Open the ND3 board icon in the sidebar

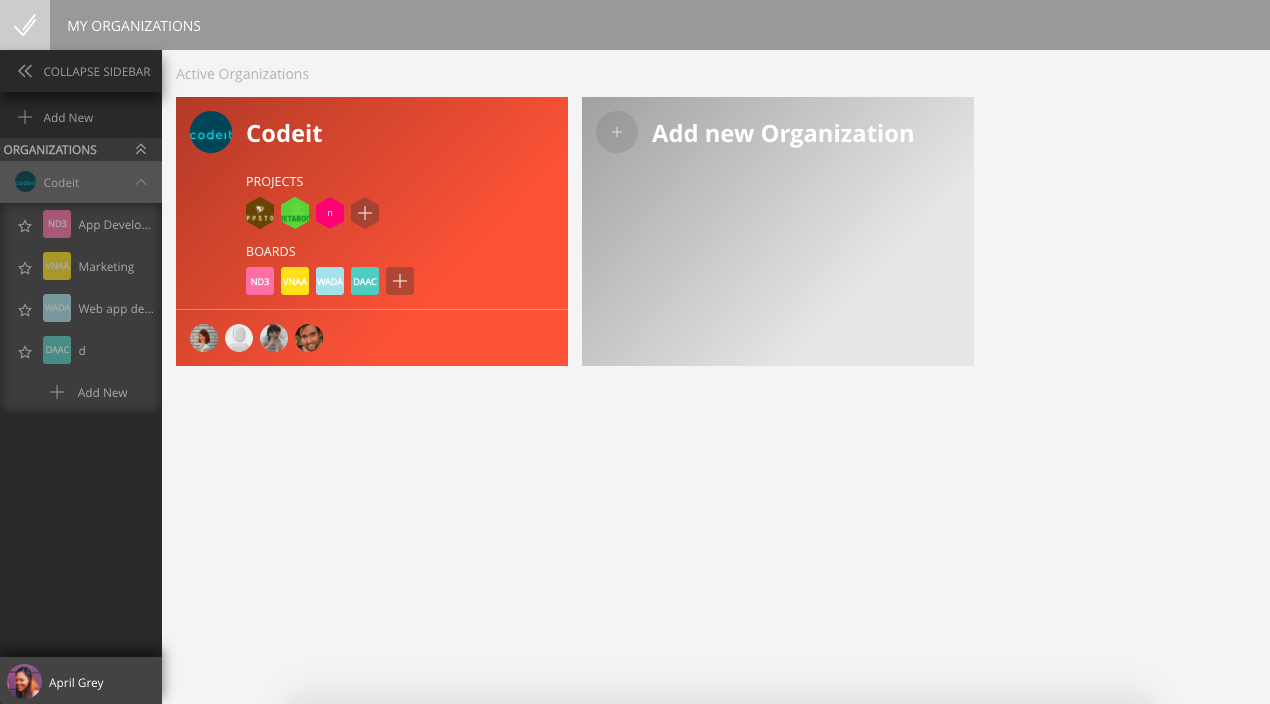coord(57,224)
